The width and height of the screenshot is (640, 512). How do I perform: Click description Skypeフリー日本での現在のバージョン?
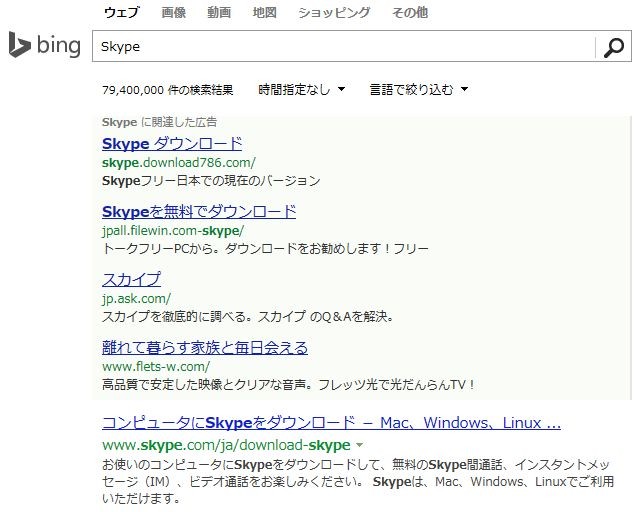[211, 180]
